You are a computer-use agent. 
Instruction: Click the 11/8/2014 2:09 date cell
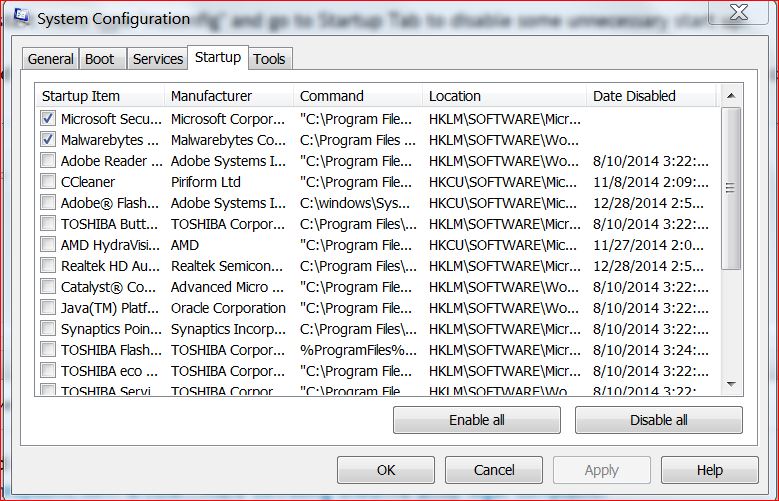[x=651, y=182]
